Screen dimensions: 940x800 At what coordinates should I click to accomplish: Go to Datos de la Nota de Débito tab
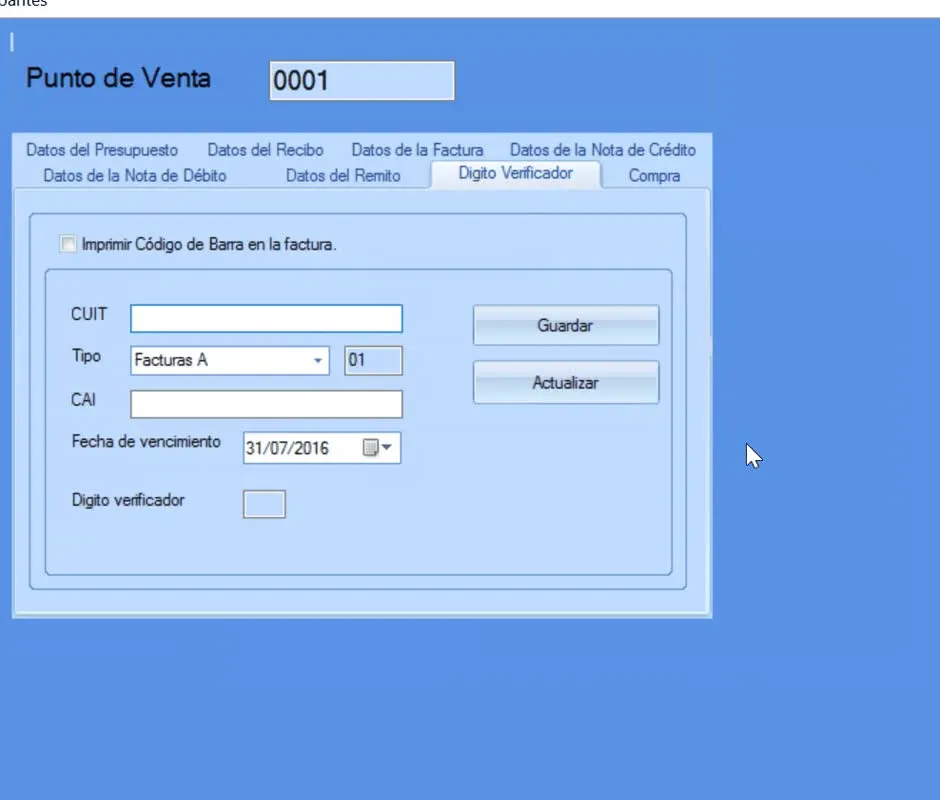(135, 176)
